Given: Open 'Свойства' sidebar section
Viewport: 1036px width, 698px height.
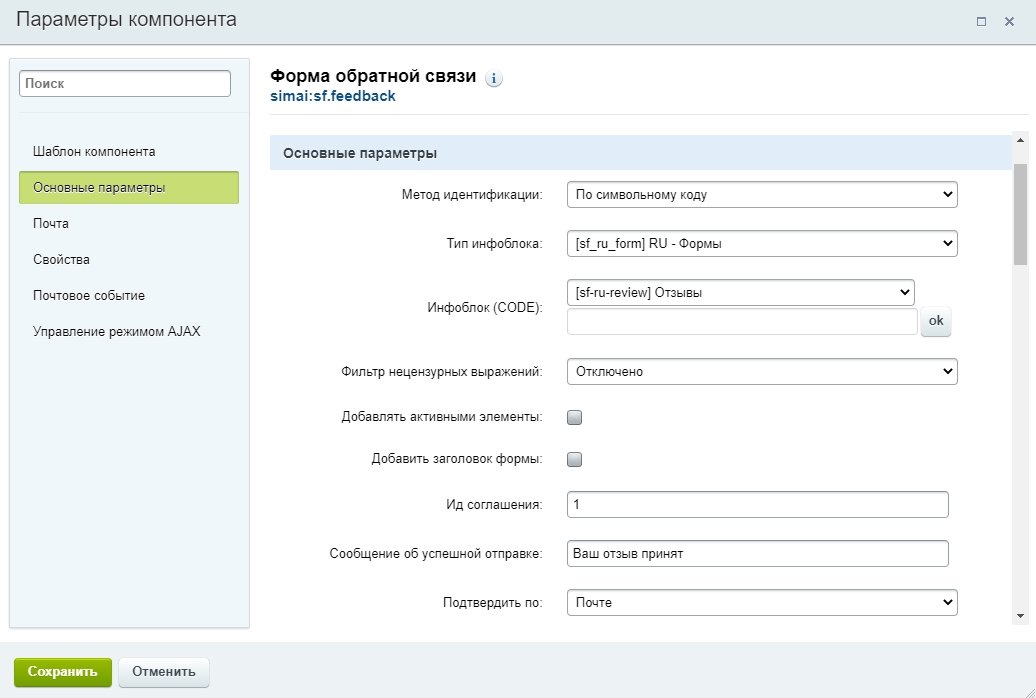Looking at the screenshot, I should pos(61,260).
